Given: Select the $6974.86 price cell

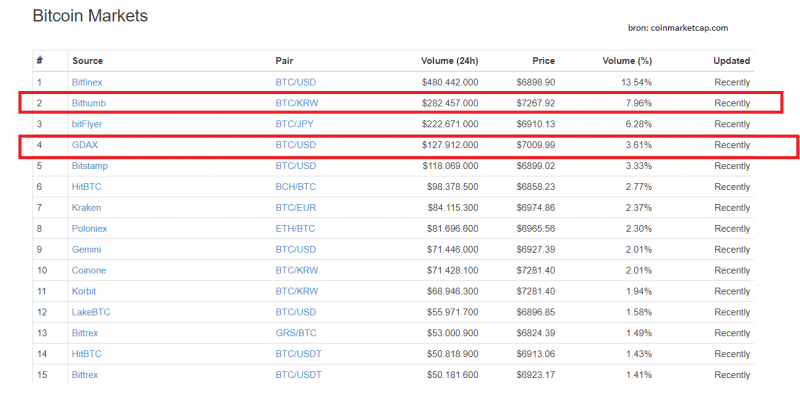Looking at the screenshot, I should coord(536,208).
